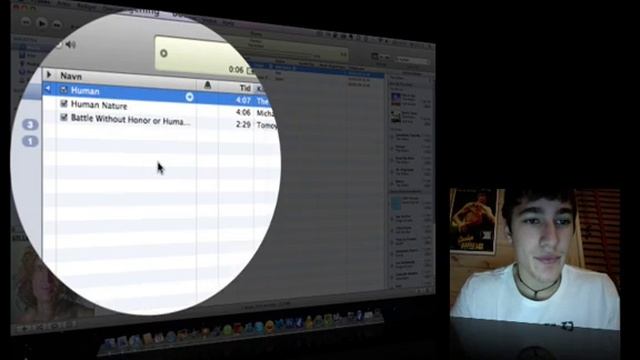This screenshot has width=640, height=360.
Task: Click the bell icon column header
Action: point(207,84)
